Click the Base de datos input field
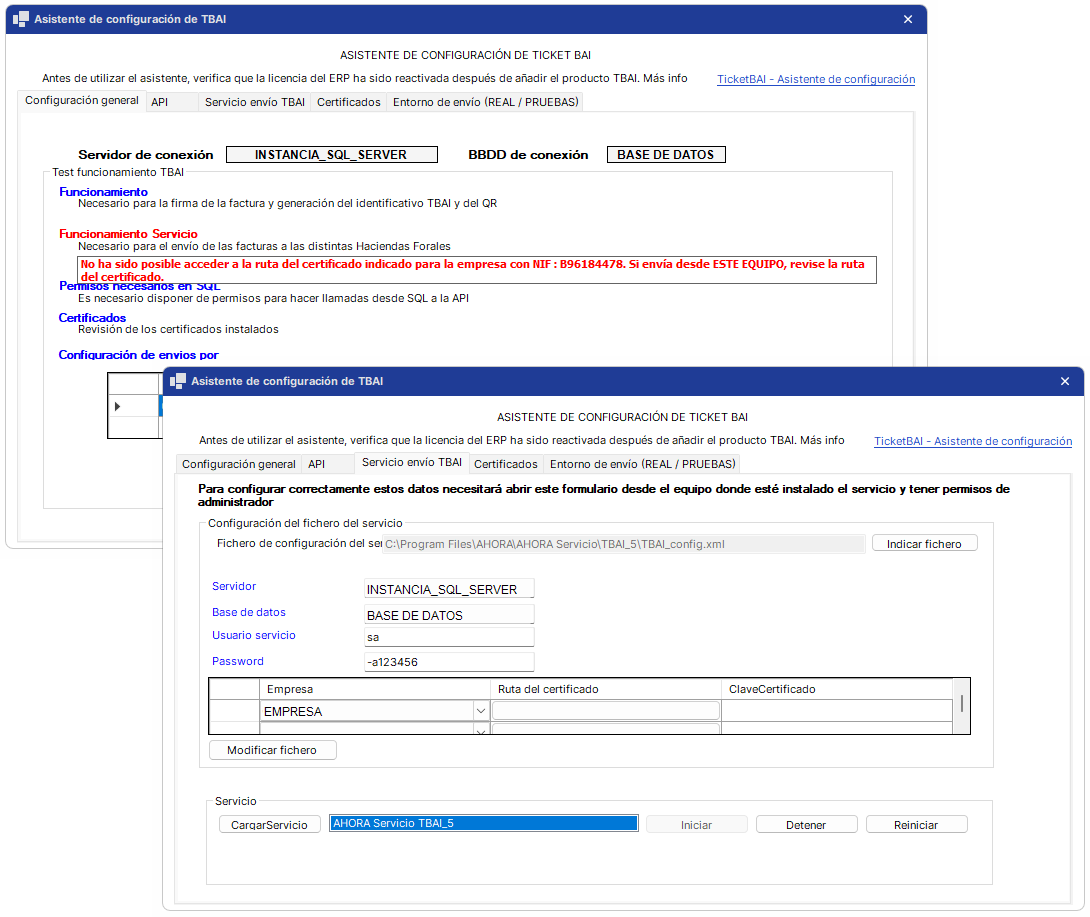 [x=449, y=615]
